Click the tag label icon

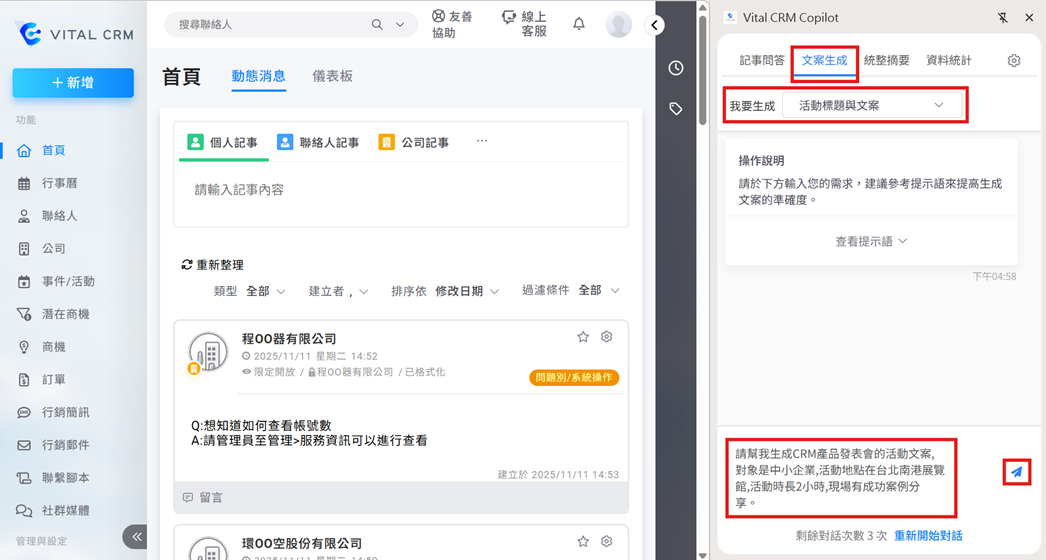pos(676,109)
